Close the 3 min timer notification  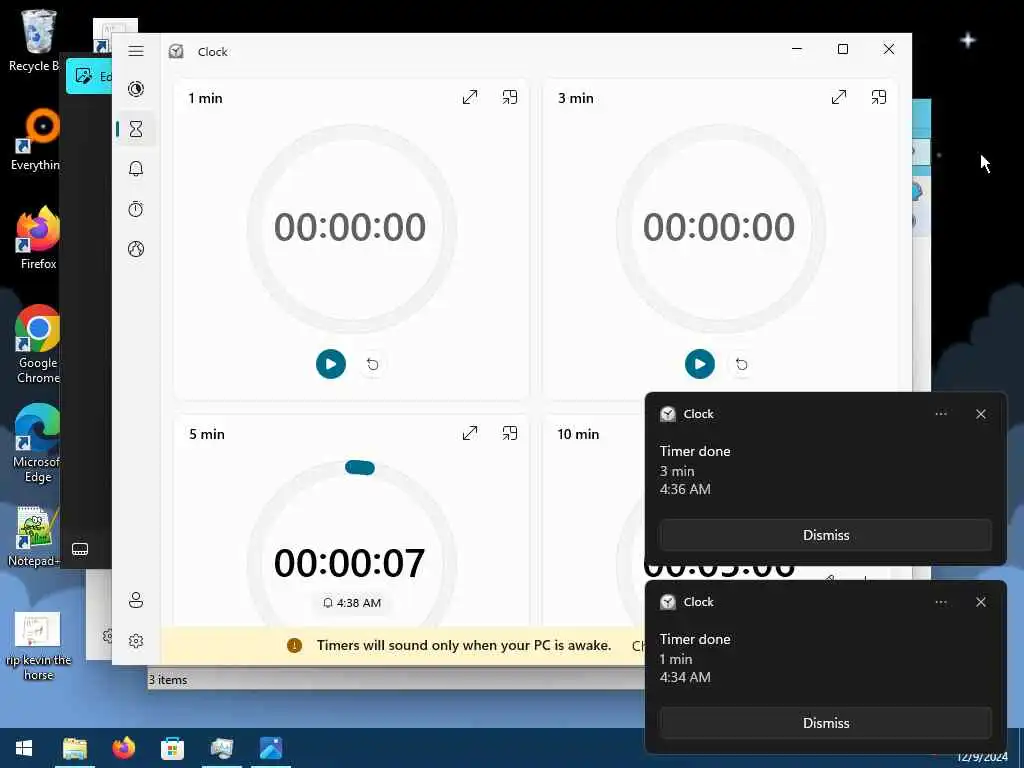[x=980, y=414]
